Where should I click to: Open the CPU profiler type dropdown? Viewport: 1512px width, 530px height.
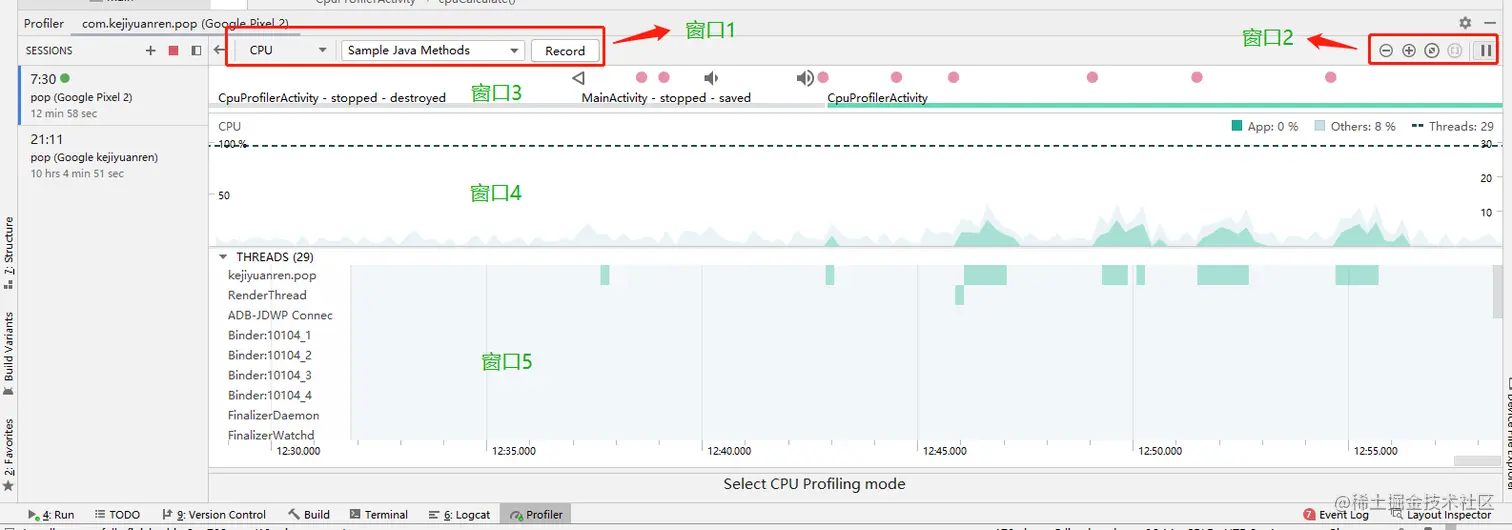(x=288, y=50)
